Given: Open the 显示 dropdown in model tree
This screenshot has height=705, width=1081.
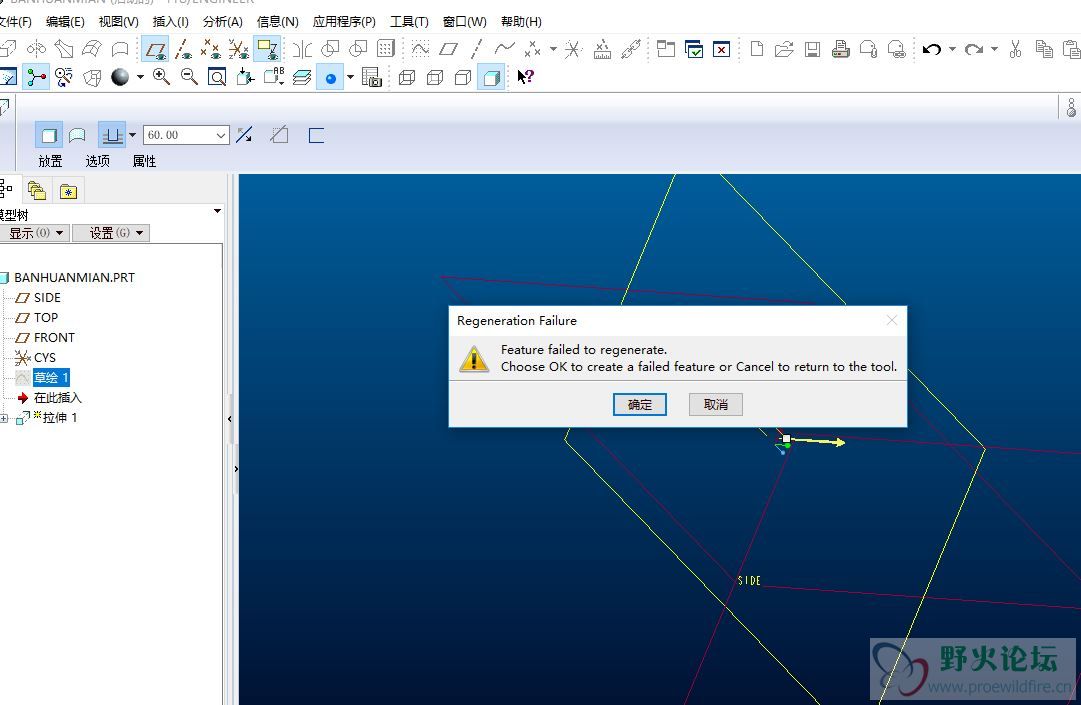Looking at the screenshot, I should (x=34, y=233).
